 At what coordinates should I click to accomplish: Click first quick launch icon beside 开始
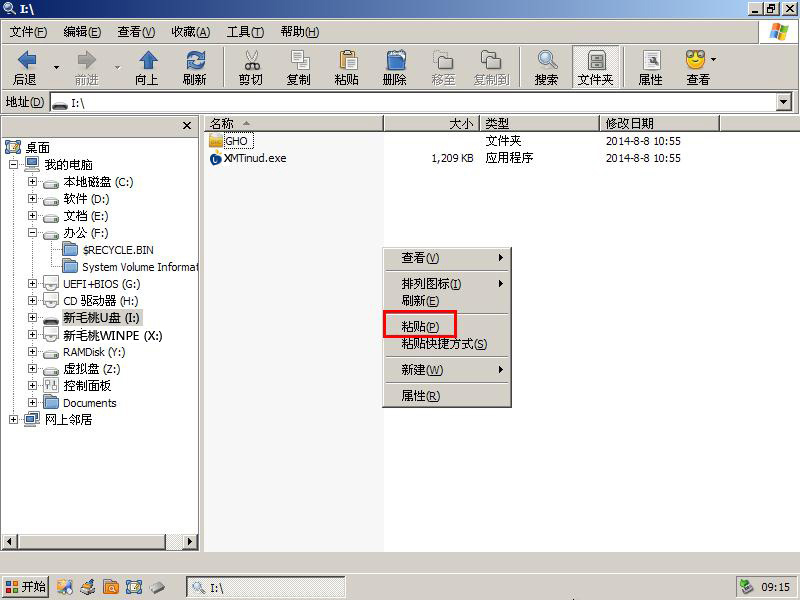(x=64, y=587)
